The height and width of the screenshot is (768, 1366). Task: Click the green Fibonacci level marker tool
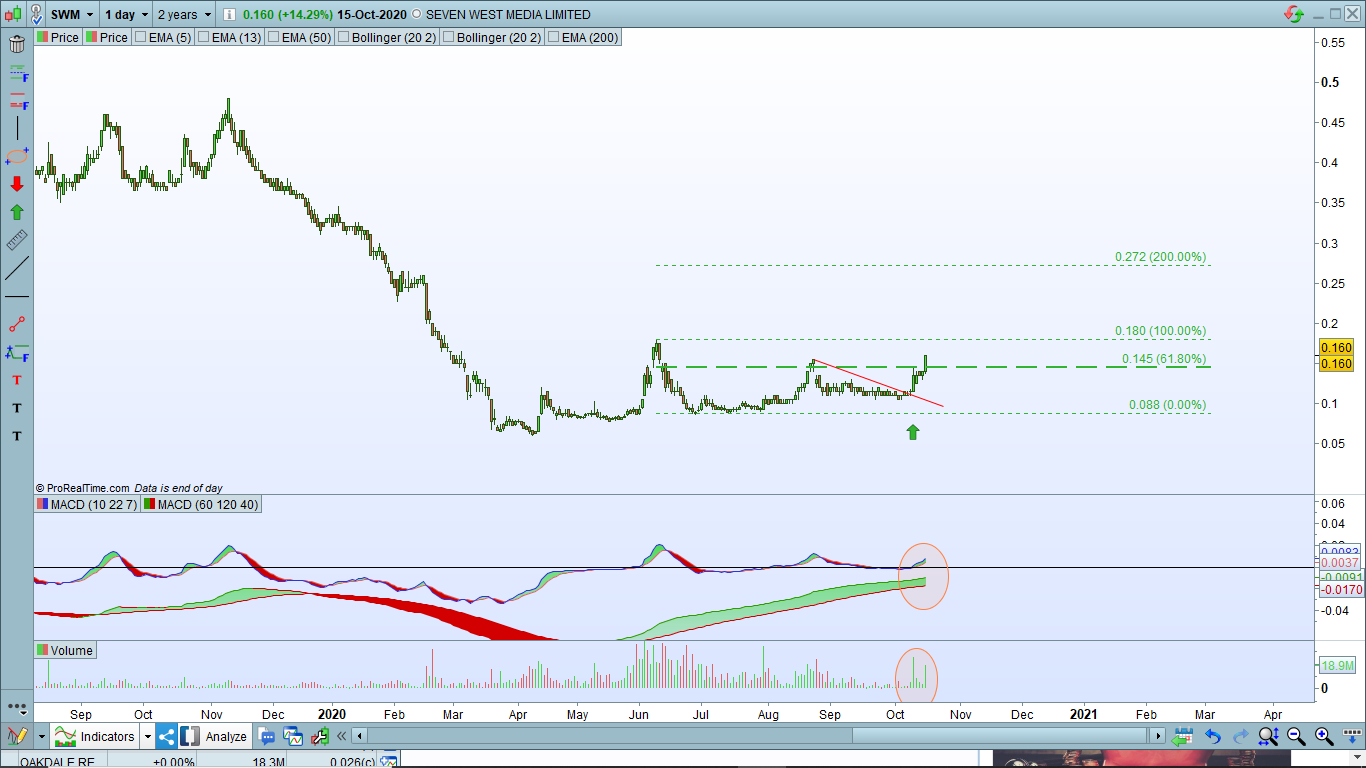(17, 72)
